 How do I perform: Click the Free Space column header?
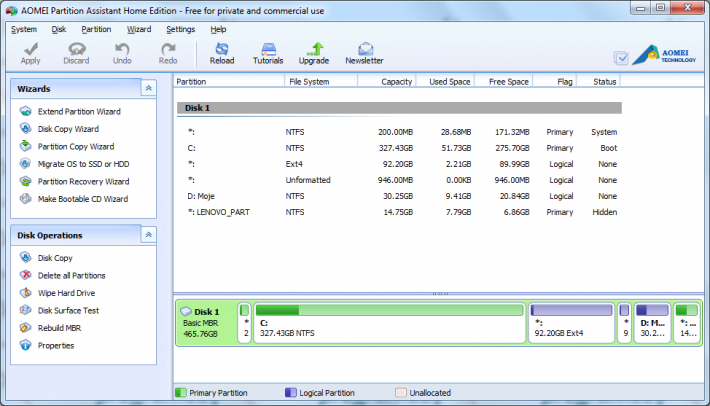click(504, 81)
